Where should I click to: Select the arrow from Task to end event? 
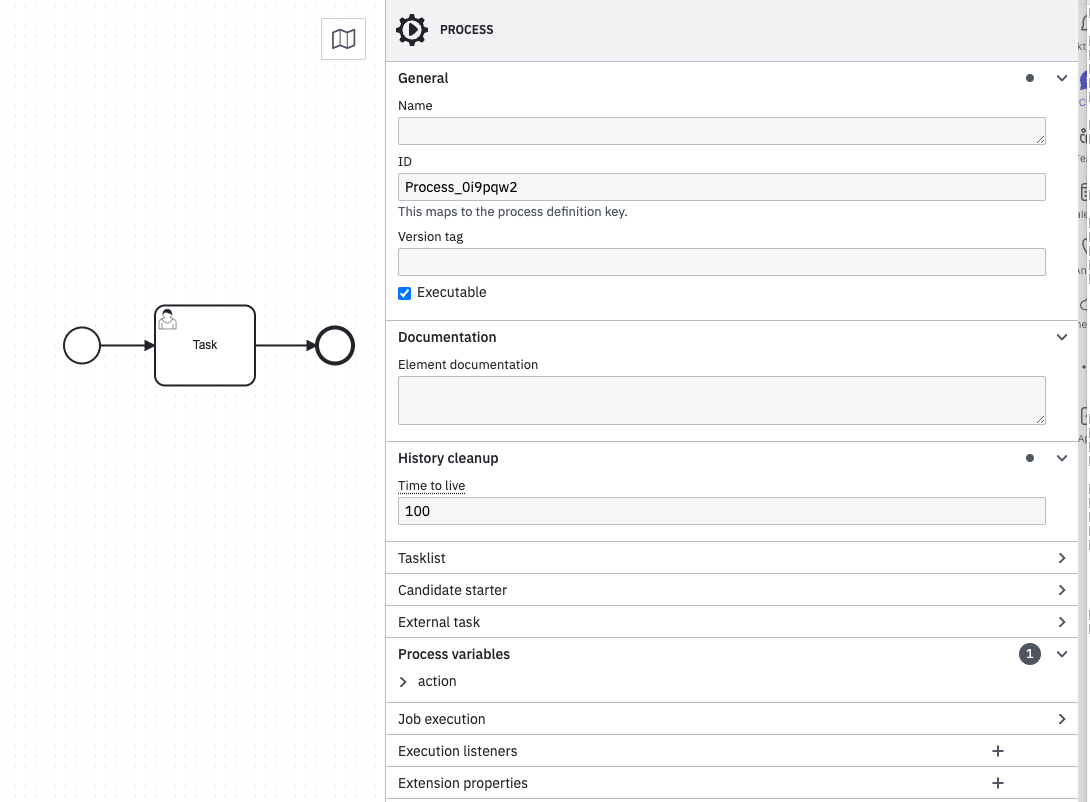click(285, 346)
